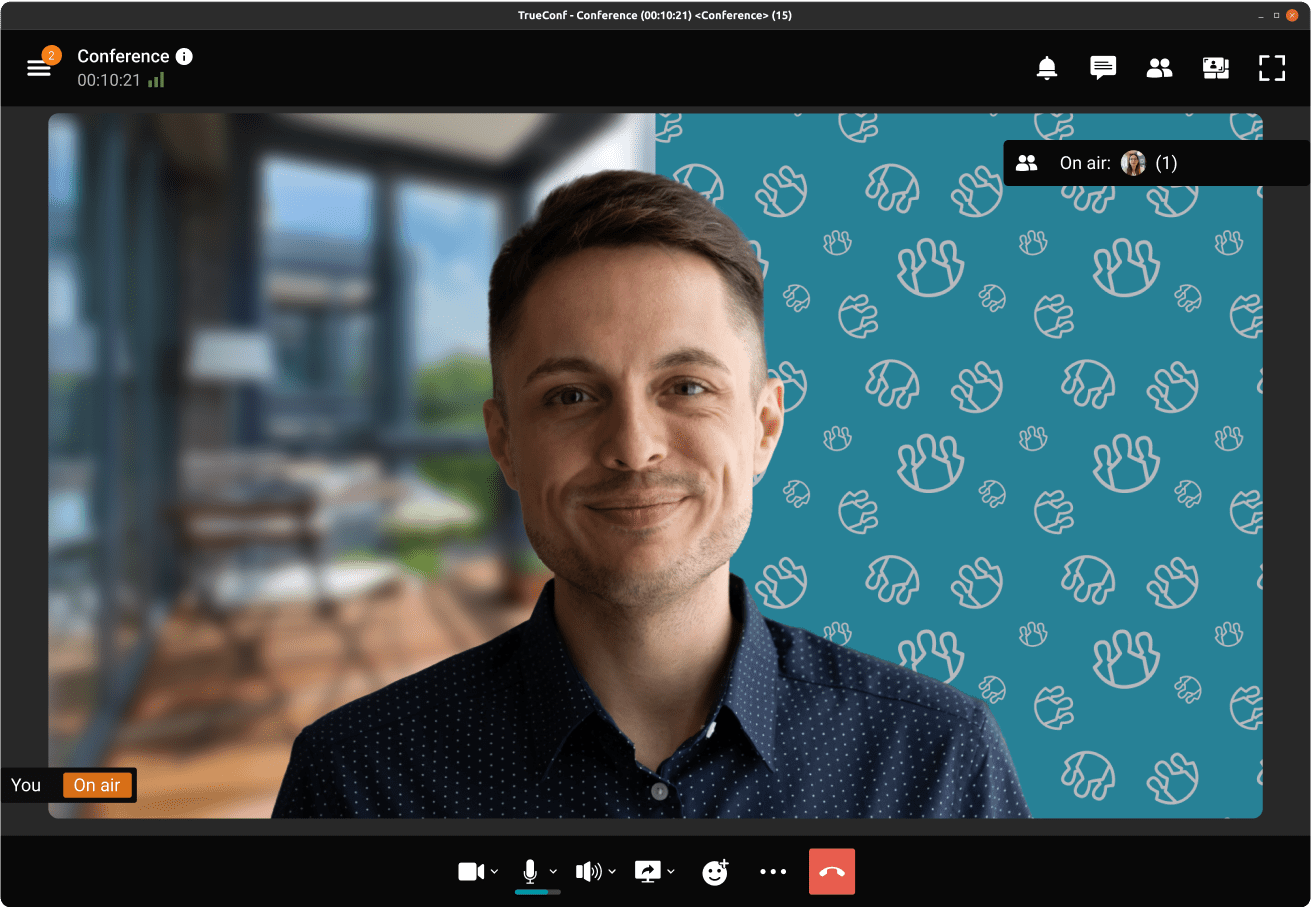Click the microphone level bar
Image resolution: width=1311 pixels, height=907 pixels.
click(x=537, y=891)
